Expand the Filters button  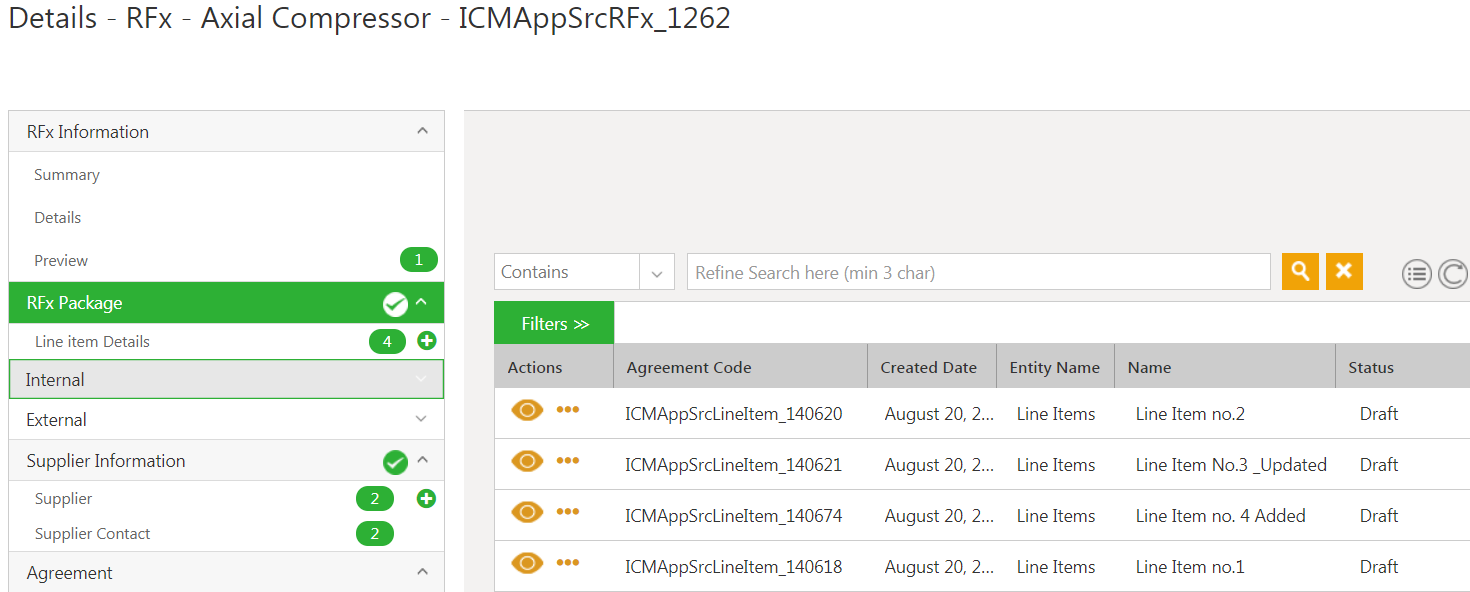(554, 323)
